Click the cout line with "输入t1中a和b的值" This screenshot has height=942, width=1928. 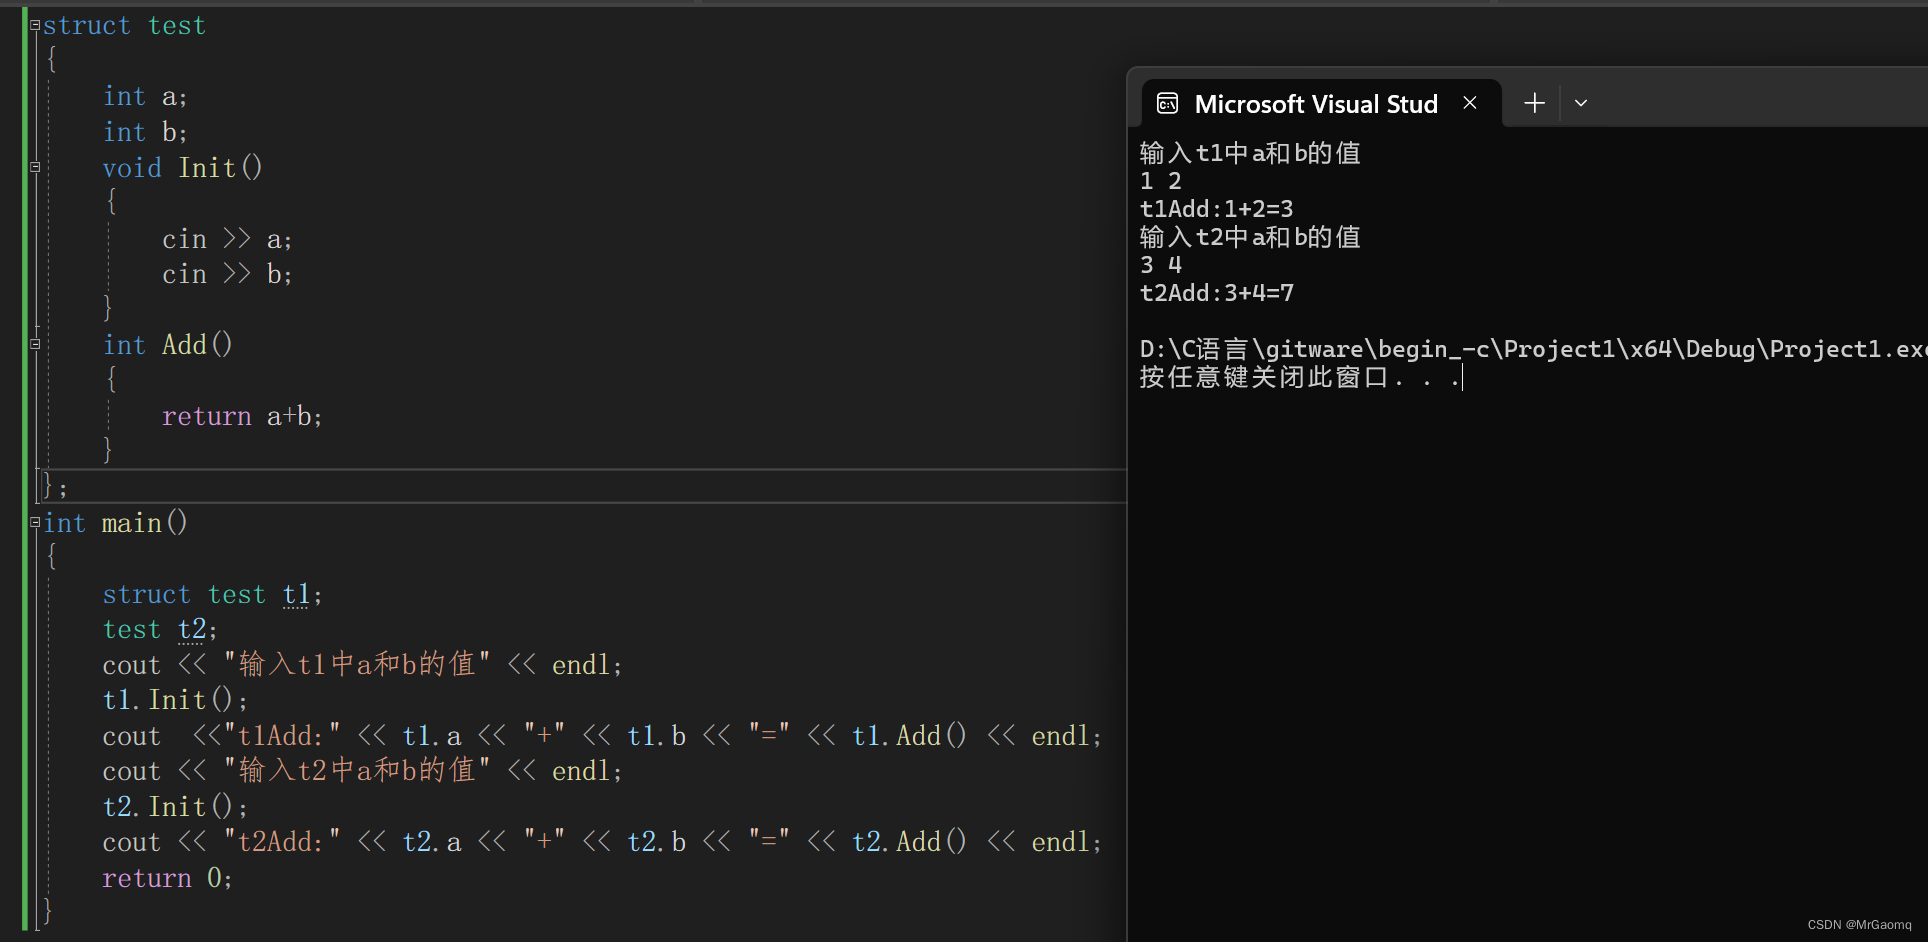click(362, 665)
